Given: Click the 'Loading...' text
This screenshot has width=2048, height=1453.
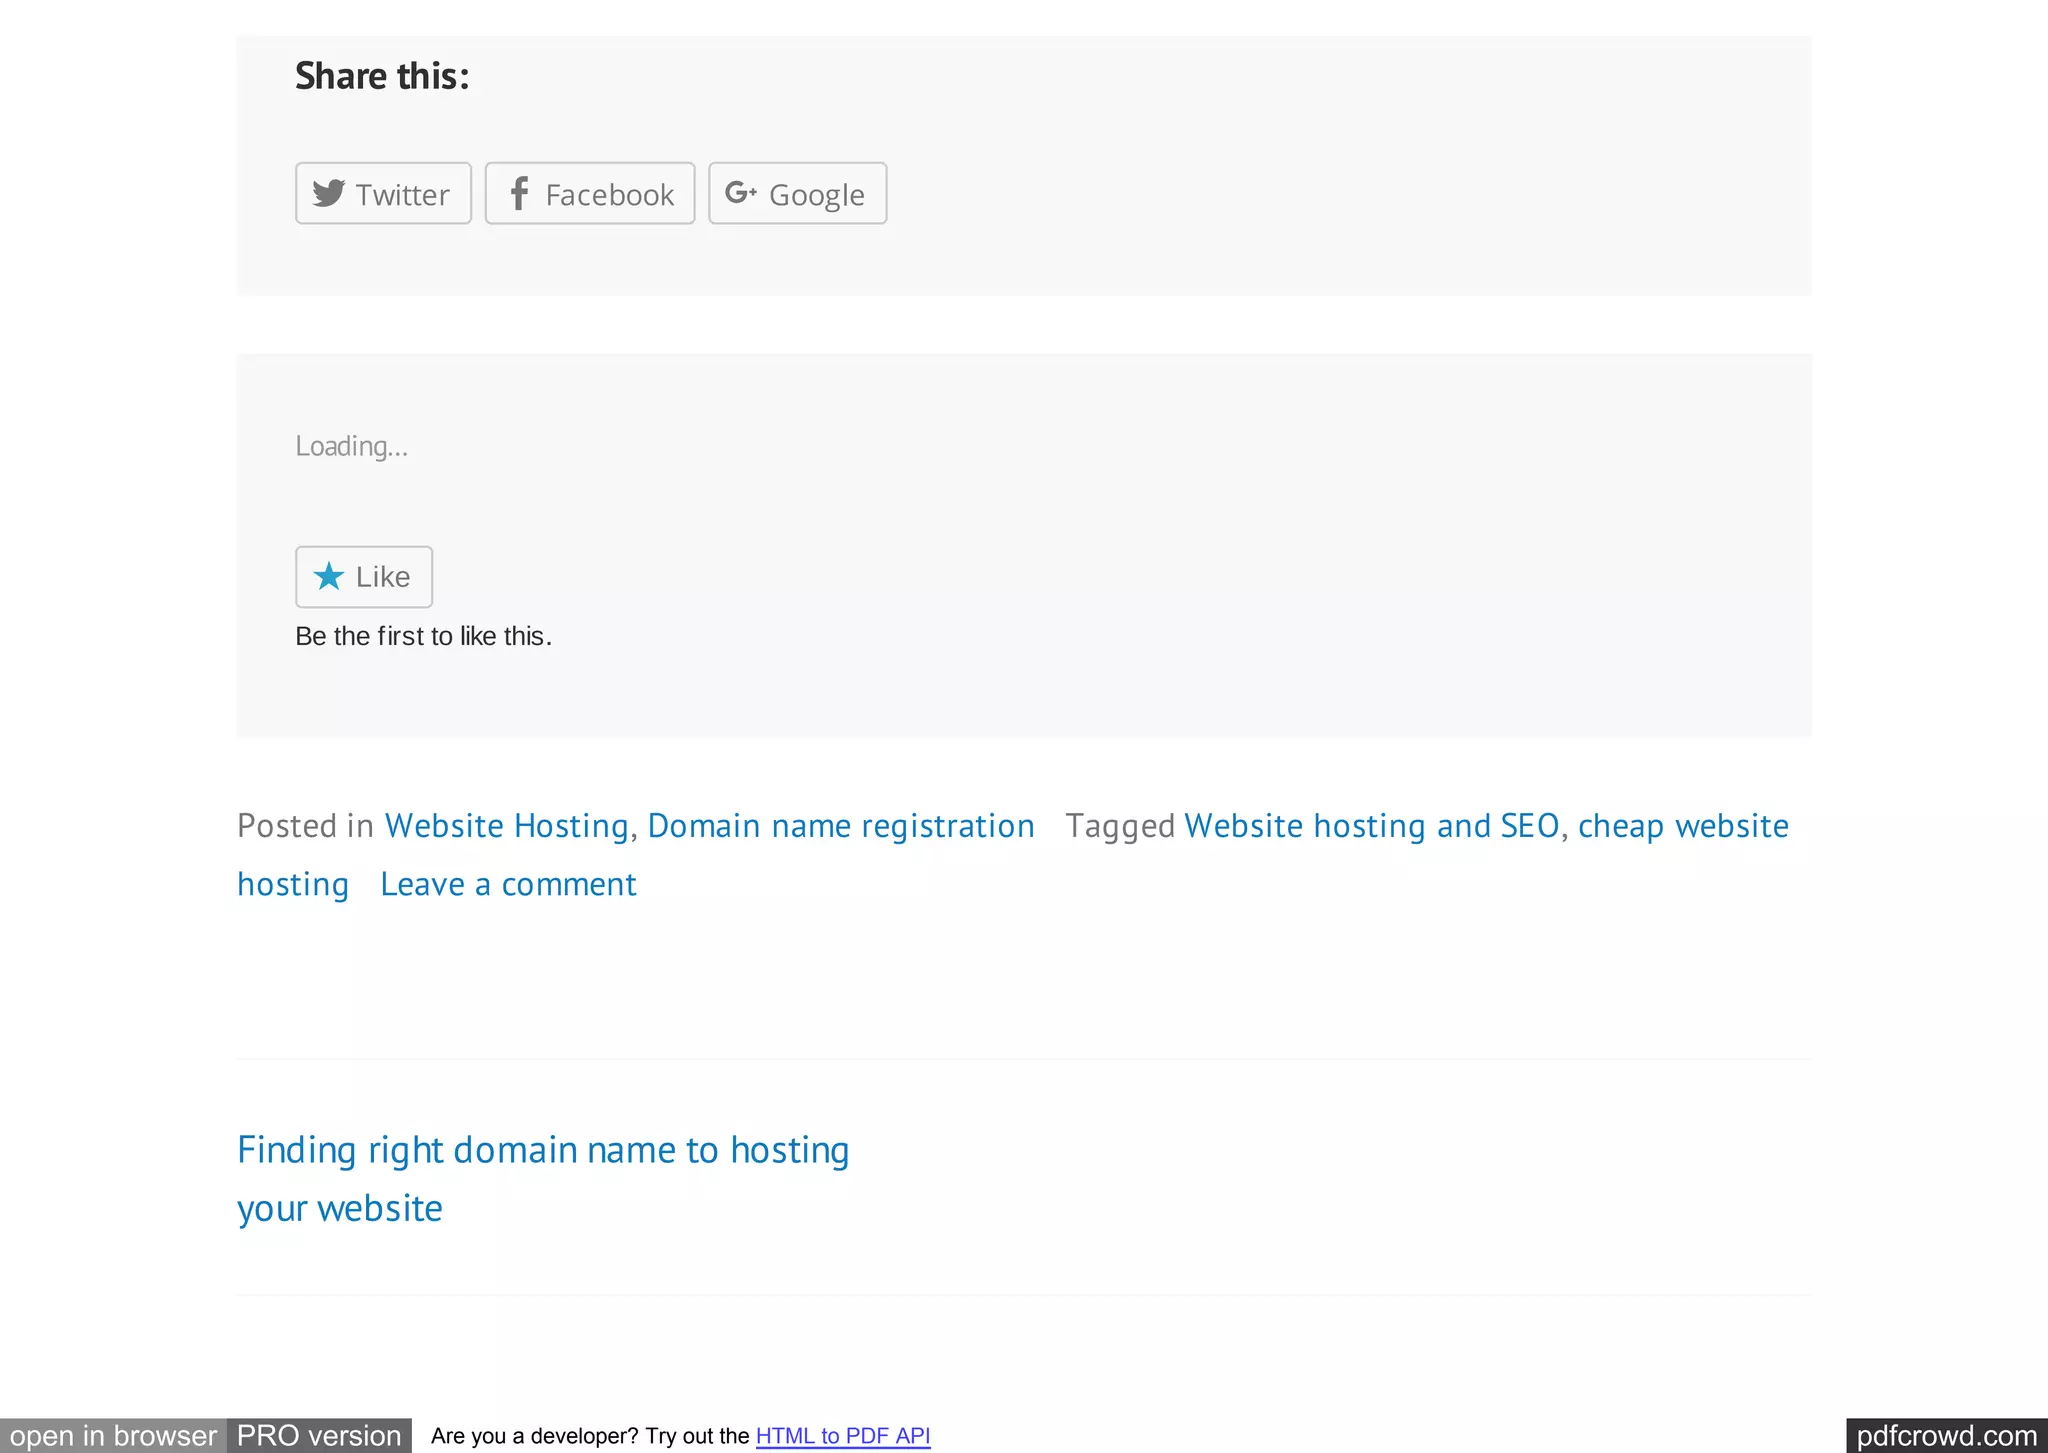Looking at the screenshot, I should 351,446.
